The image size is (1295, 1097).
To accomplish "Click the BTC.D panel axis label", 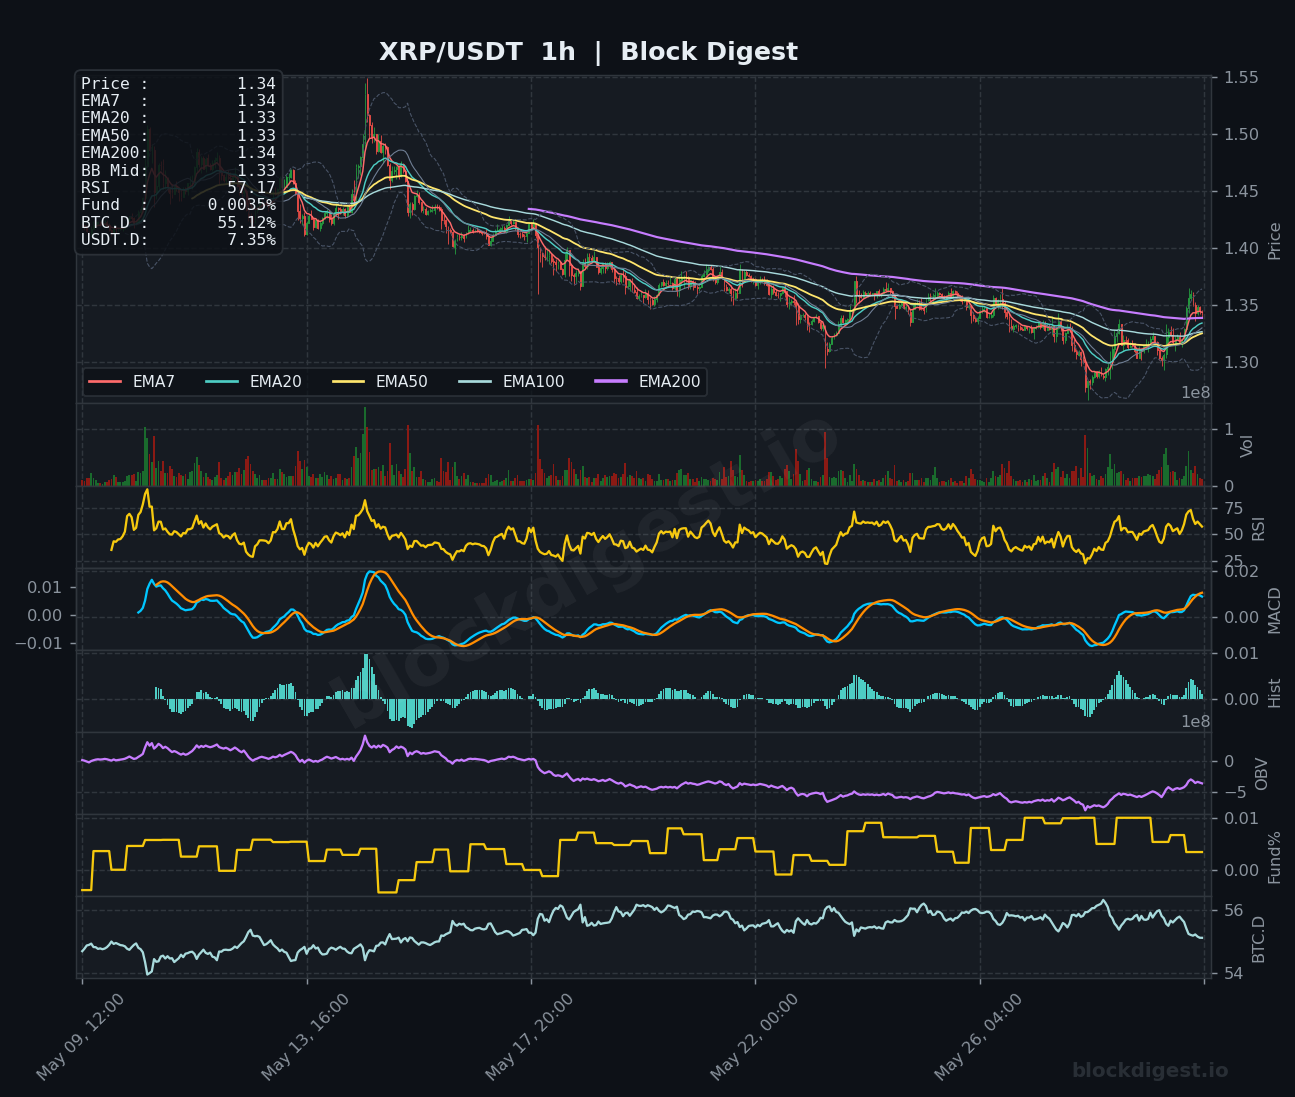I will [x=1258, y=939].
